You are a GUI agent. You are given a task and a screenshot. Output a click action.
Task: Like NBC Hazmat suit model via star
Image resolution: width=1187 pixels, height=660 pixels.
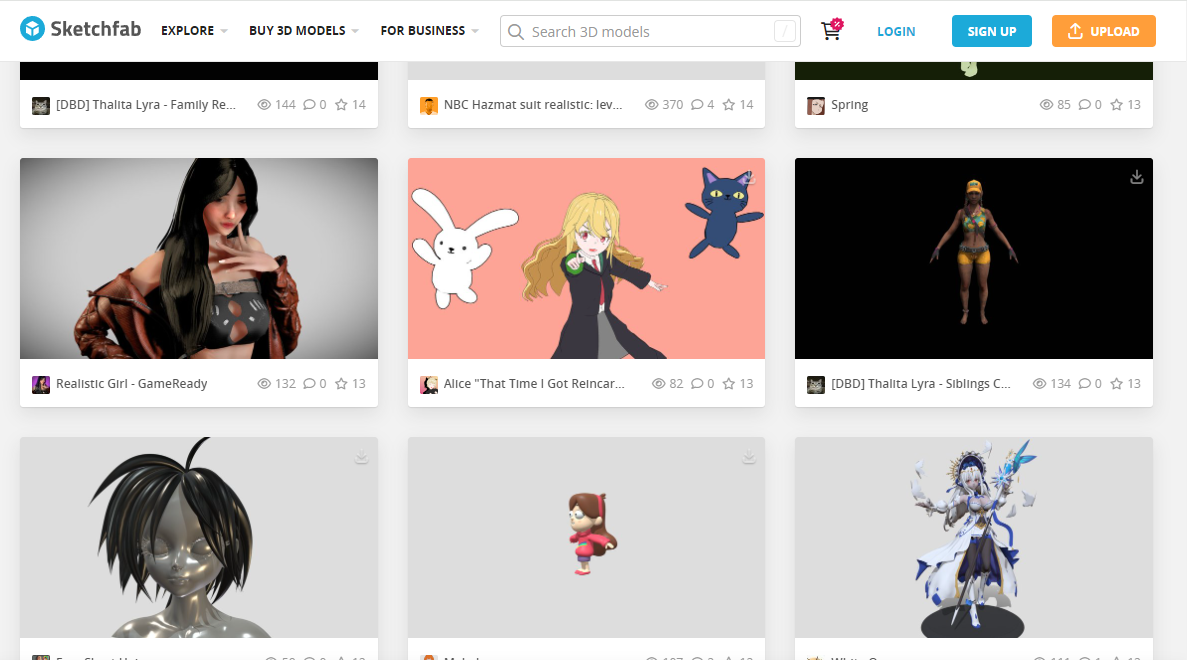coord(729,104)
